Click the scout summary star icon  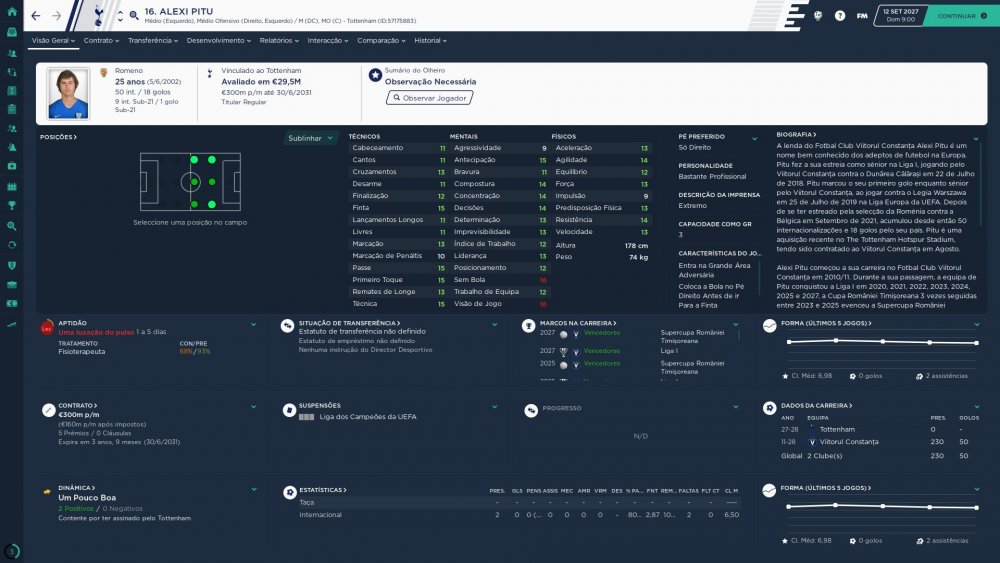[375, 75]
